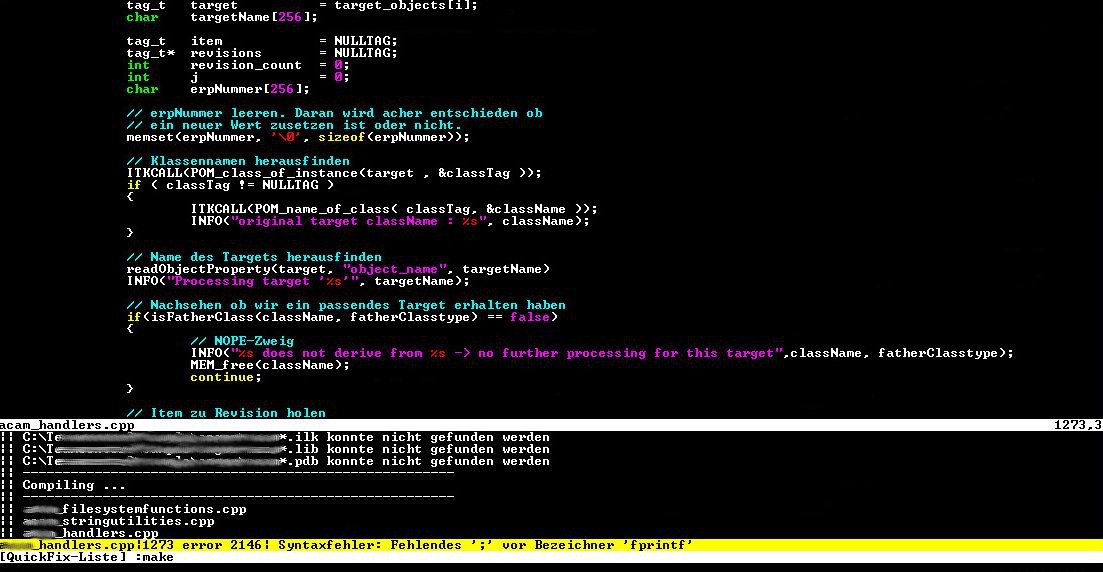
Task: Click the 'continue;' statement
Action: tap(226, 377)
